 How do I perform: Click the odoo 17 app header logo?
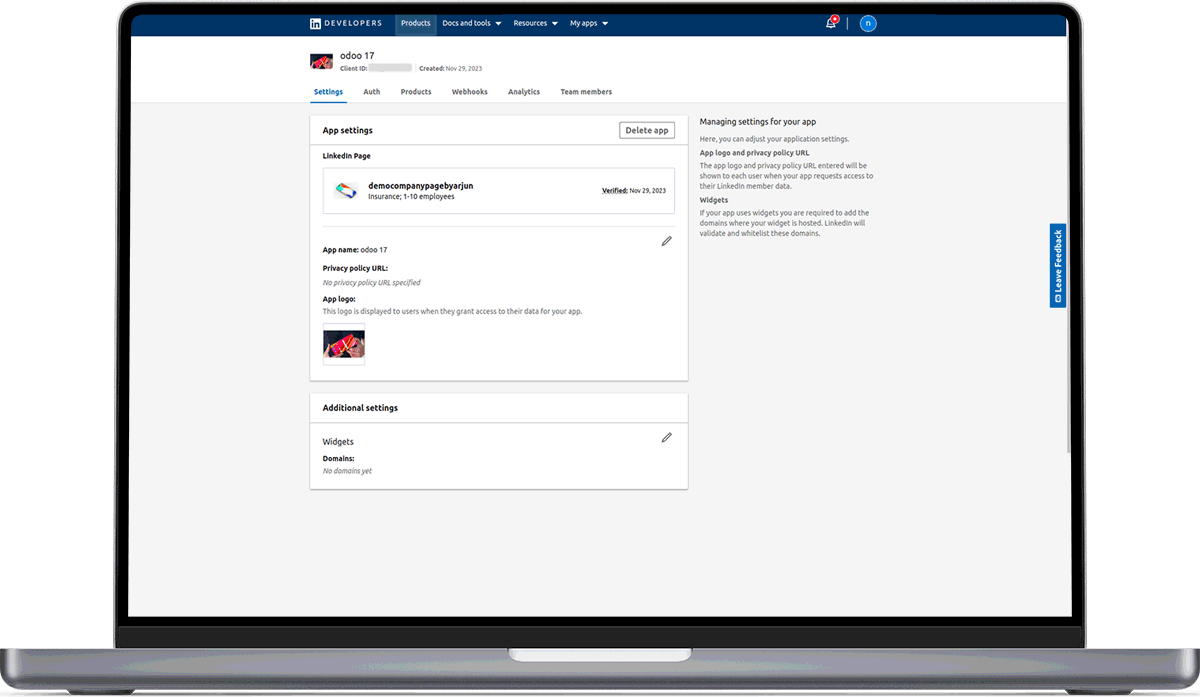tap(321, 61)
